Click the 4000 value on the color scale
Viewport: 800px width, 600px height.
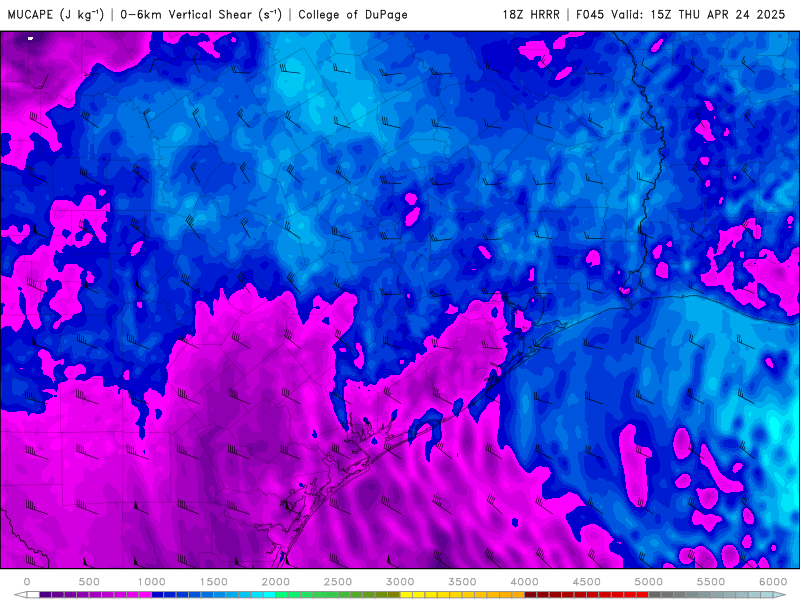click(524, 582)
